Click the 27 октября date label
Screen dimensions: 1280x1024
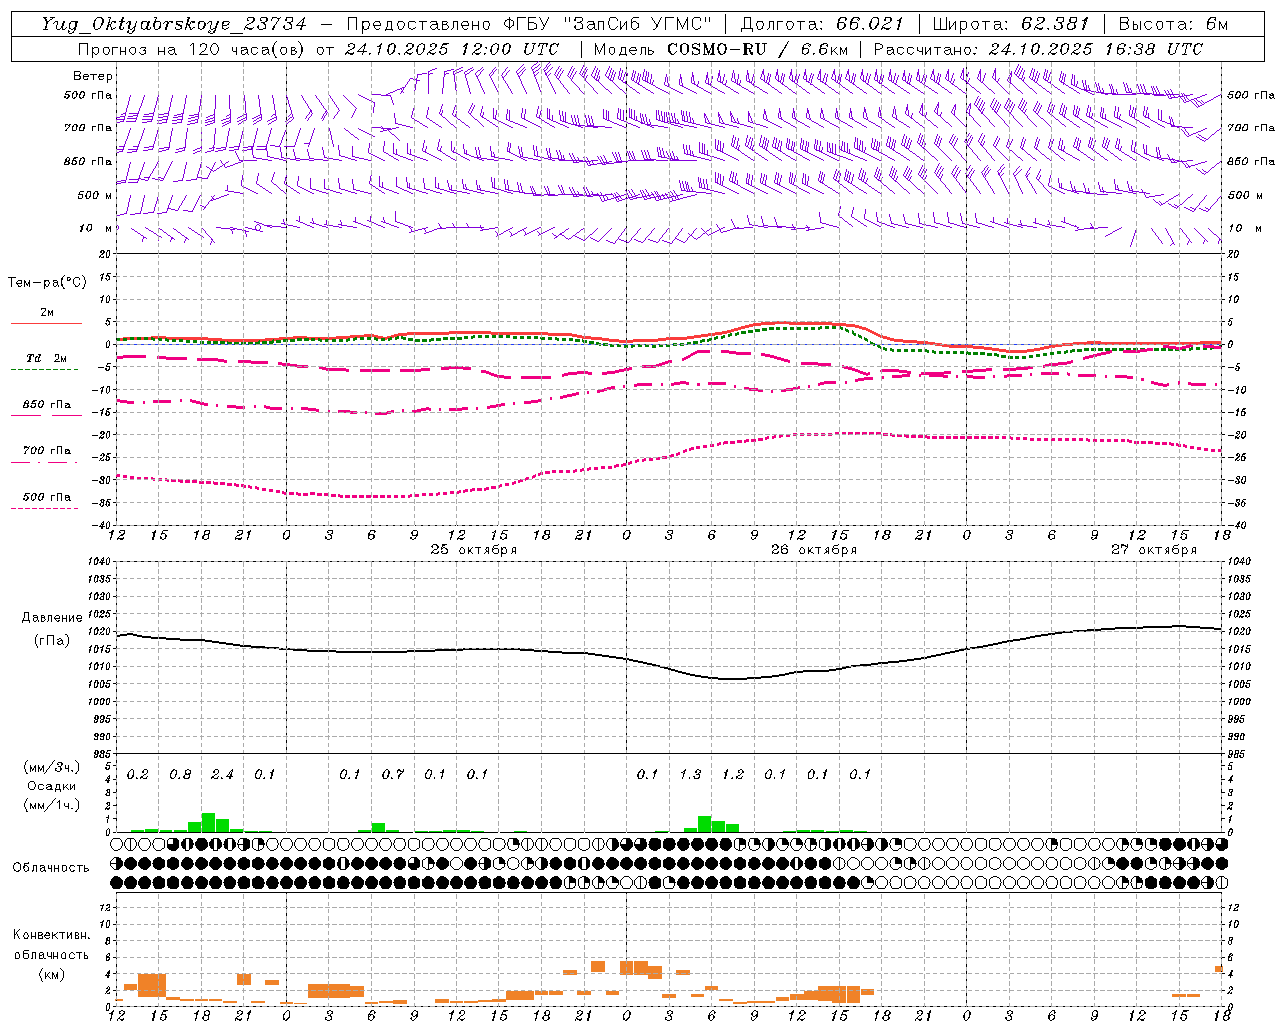1154,550
